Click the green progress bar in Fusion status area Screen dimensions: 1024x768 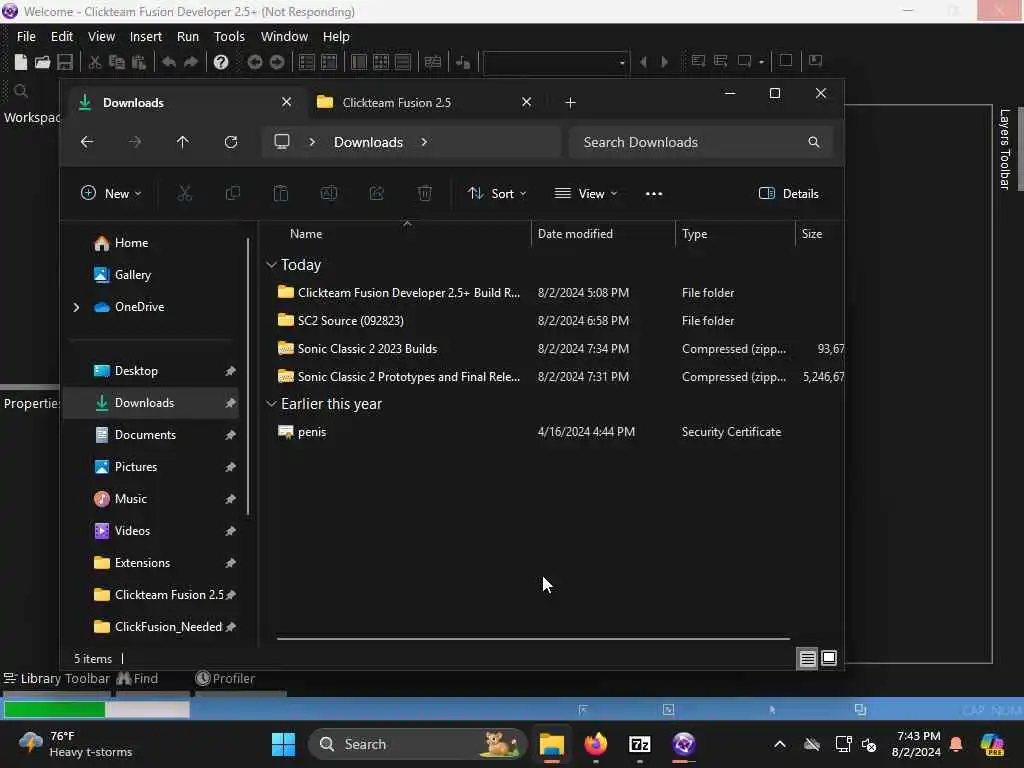tap(54, 709)
